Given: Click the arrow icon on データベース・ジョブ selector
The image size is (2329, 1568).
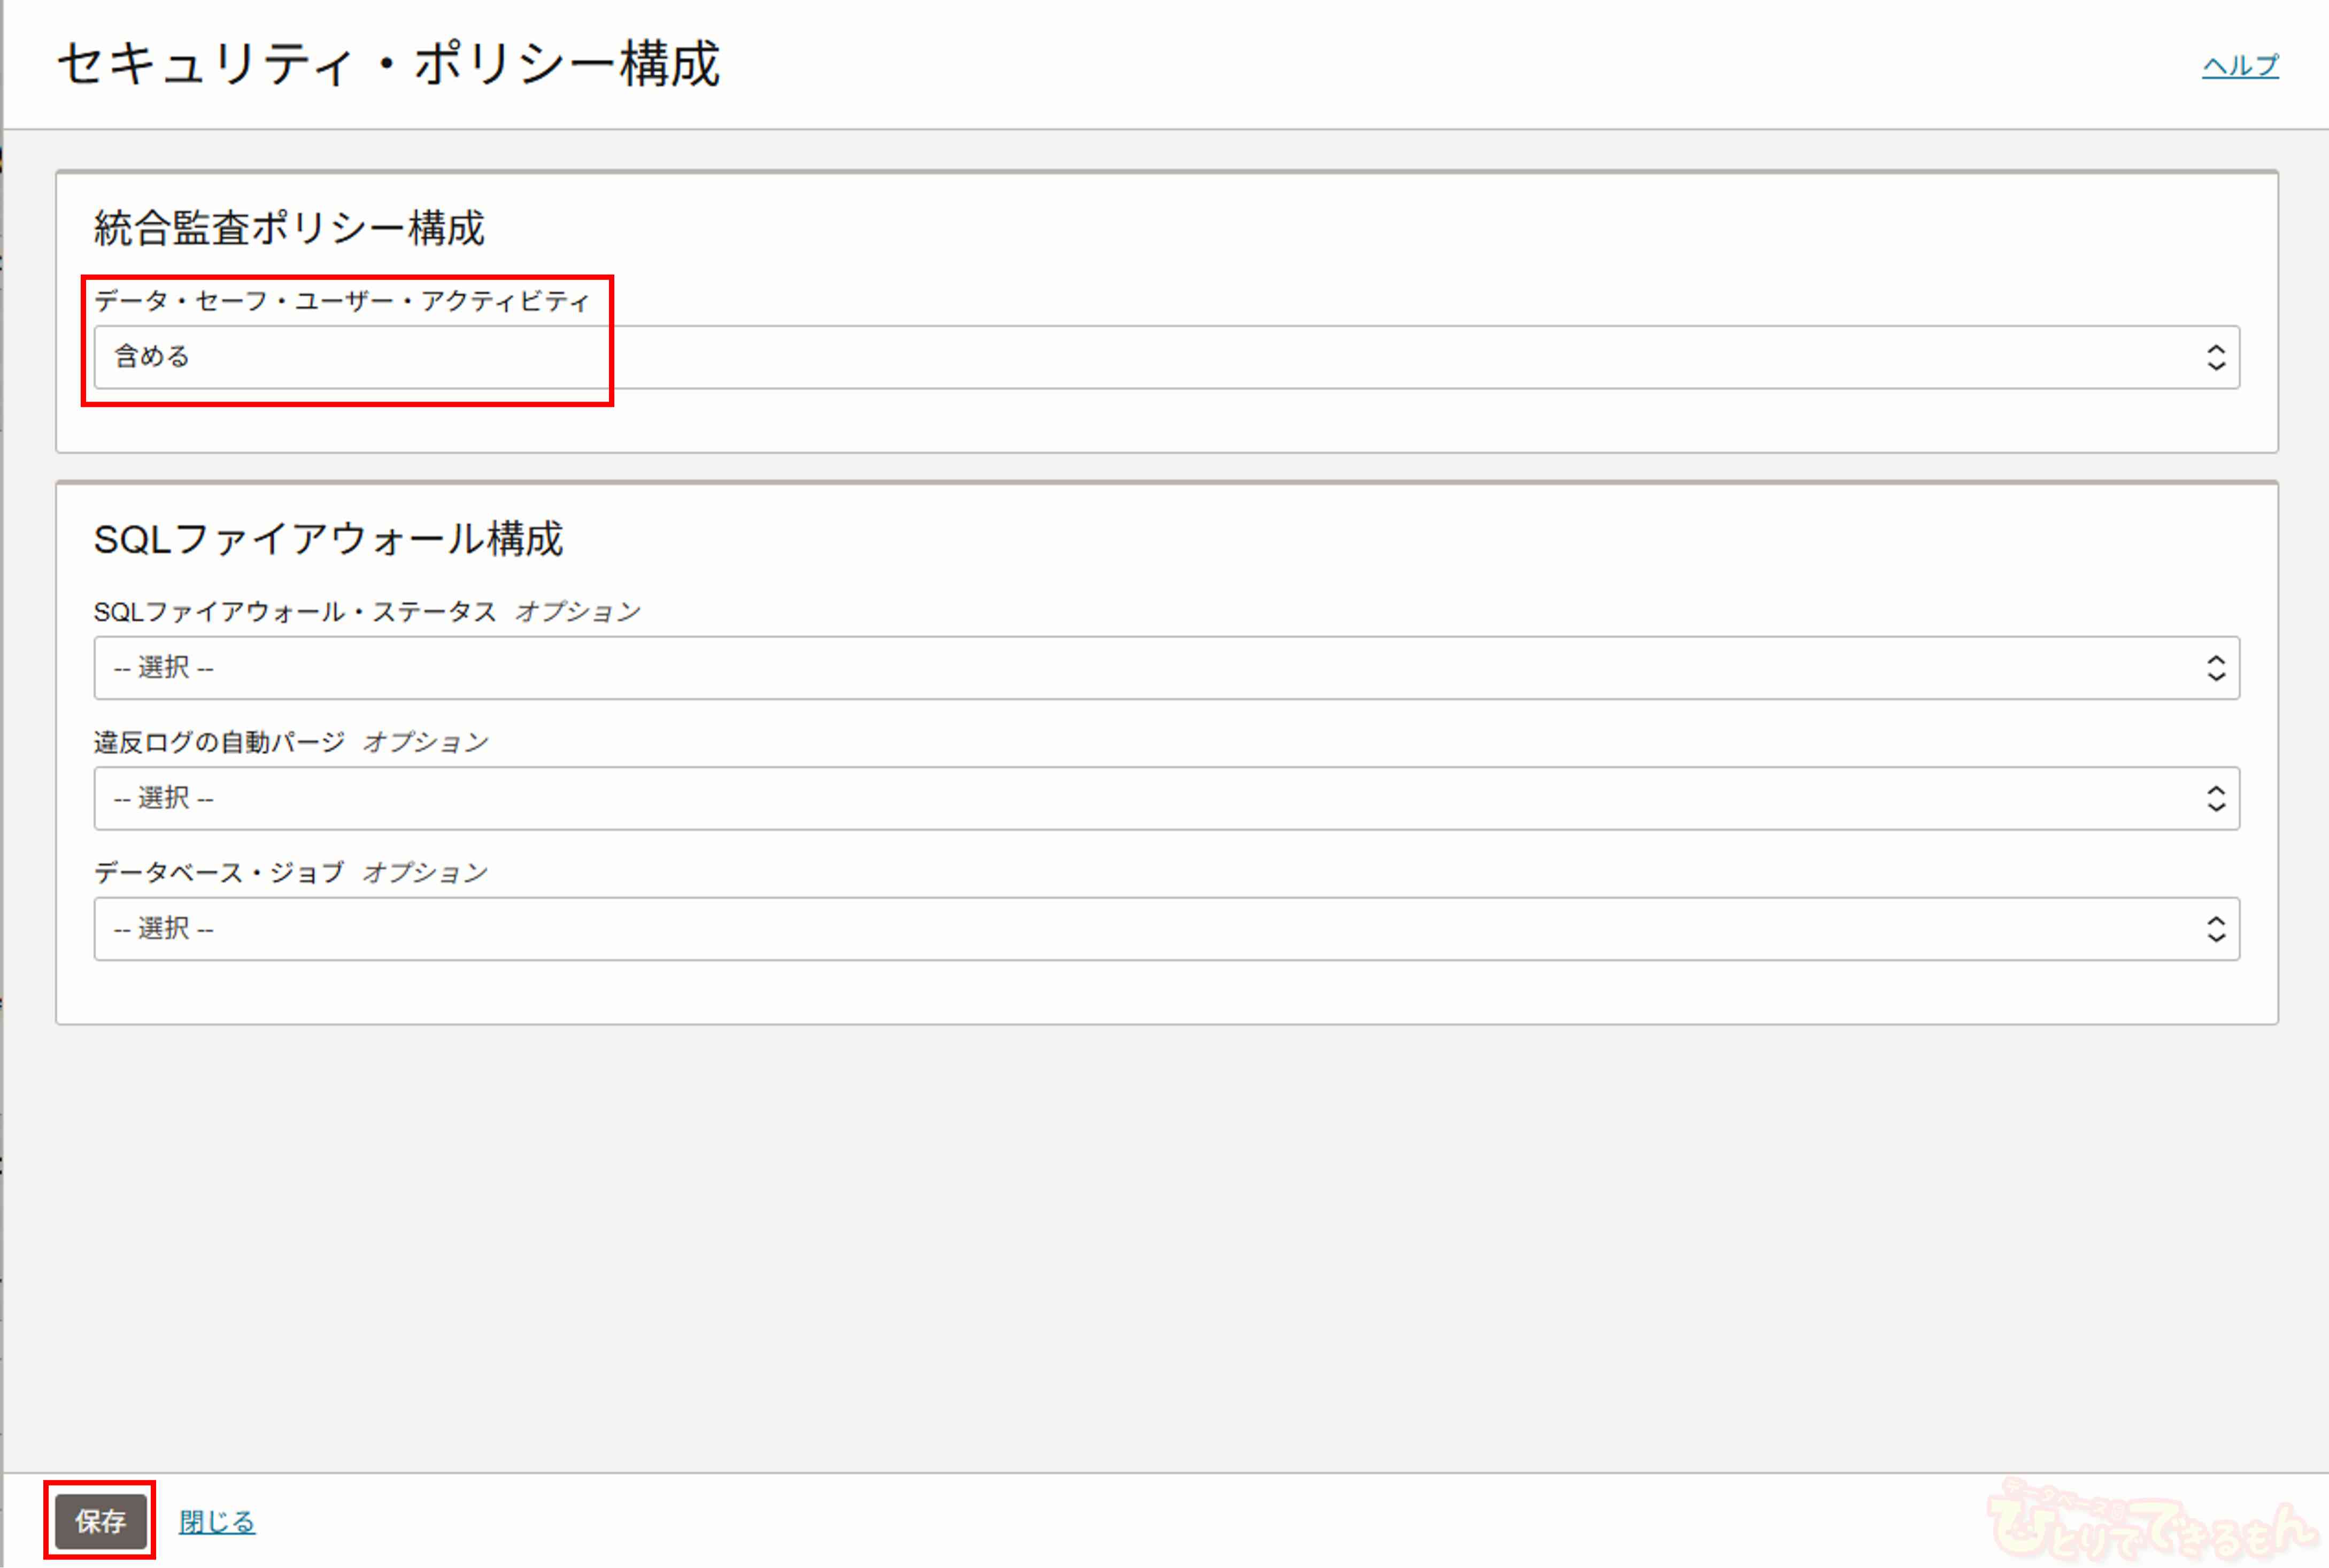Looking at the screenshot, I should pos(2215,929).
